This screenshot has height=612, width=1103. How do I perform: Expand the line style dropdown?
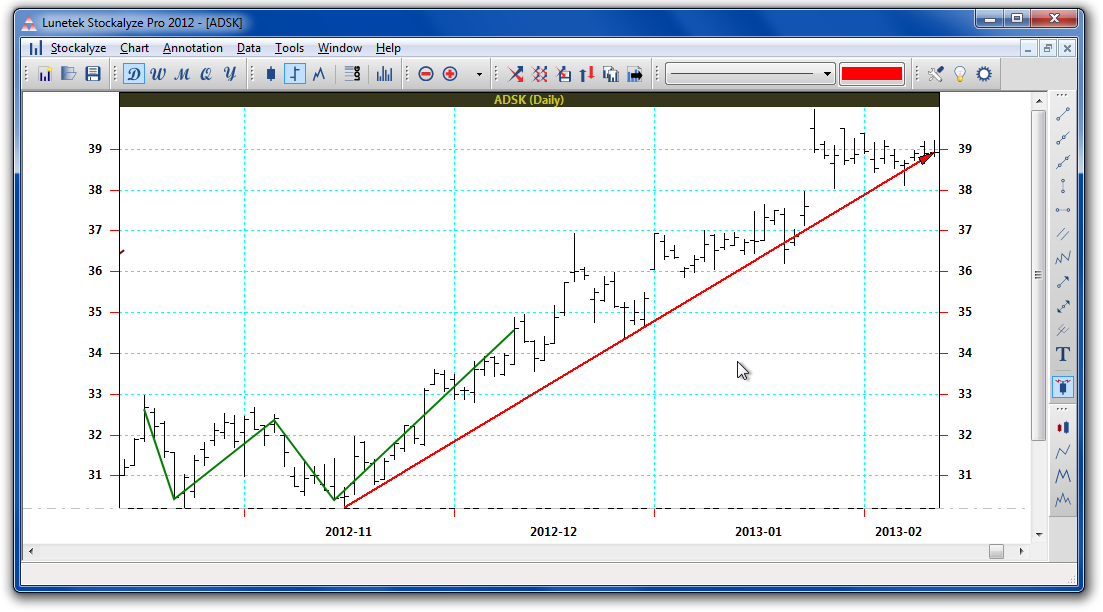(x=827, y=74)
